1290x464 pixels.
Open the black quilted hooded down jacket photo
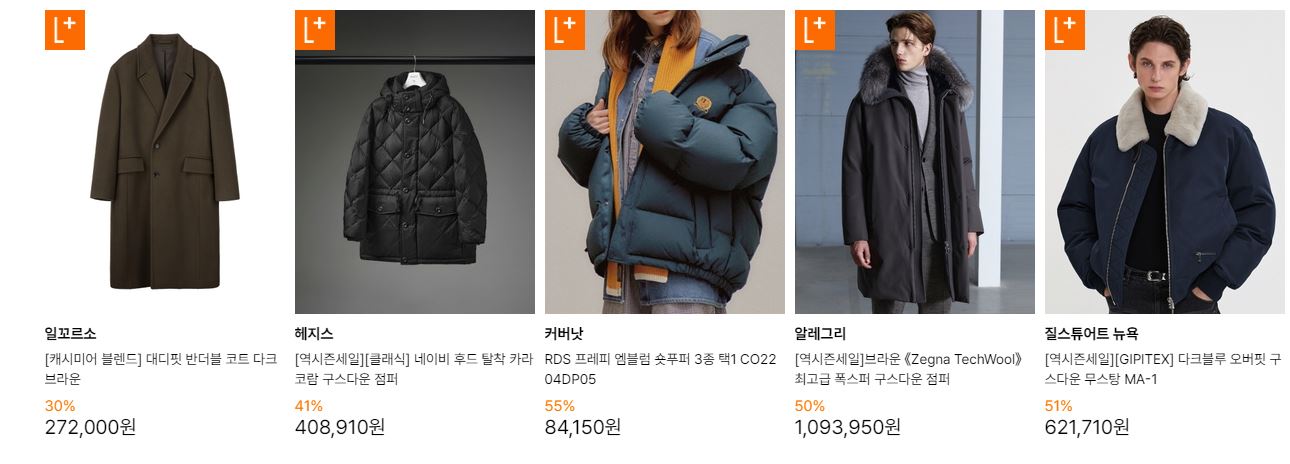click(x=415, y=162)
